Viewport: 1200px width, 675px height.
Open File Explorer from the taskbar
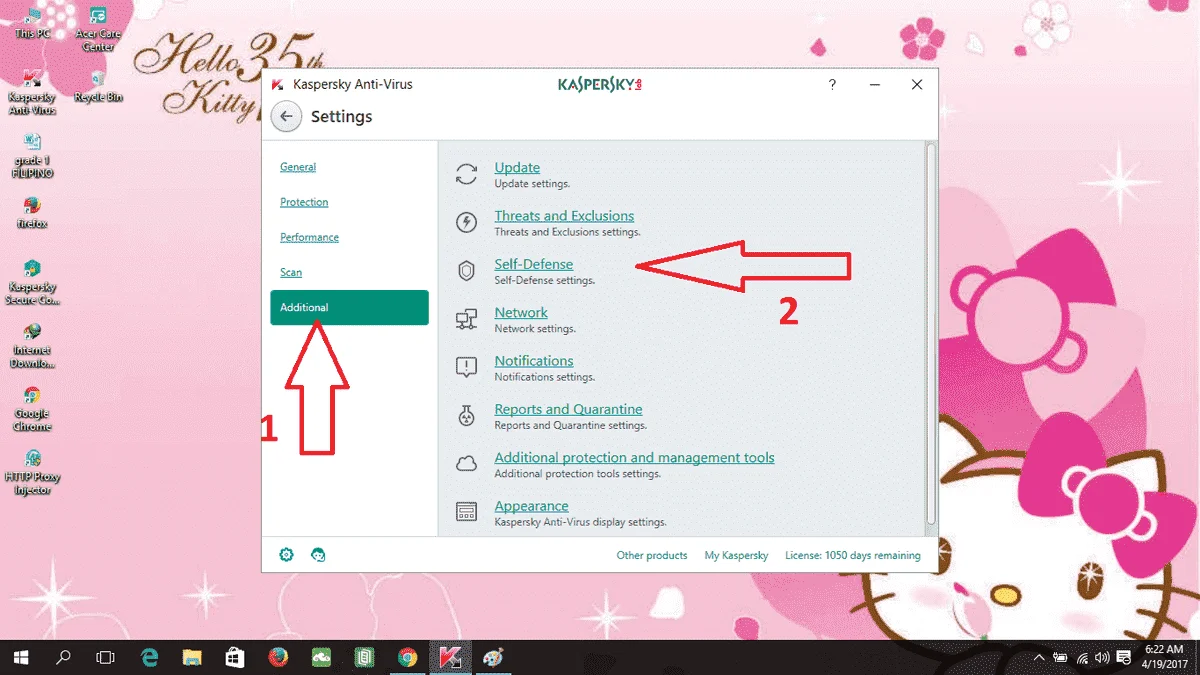(x=193, y=657)
